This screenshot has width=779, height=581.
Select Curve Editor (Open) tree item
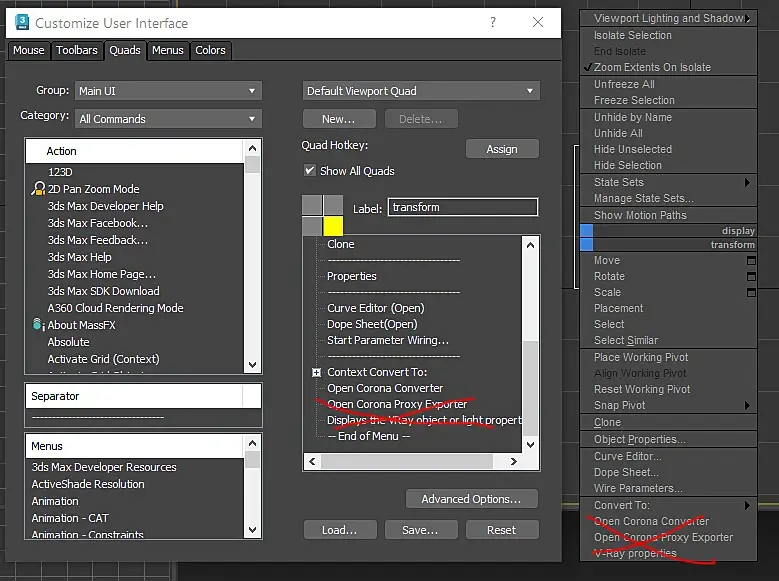(376, 308)
